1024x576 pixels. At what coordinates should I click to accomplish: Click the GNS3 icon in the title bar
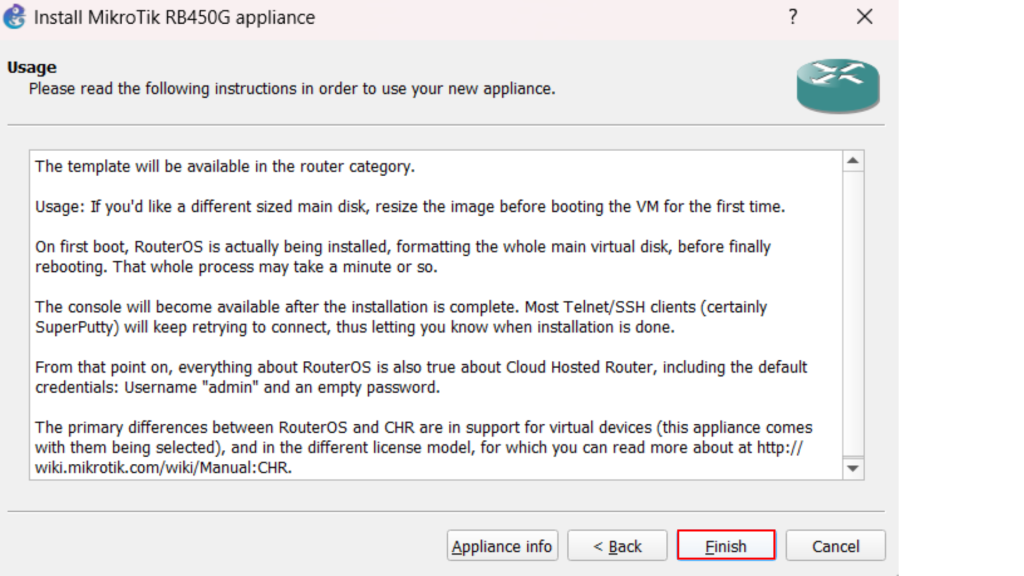[14, 17]
